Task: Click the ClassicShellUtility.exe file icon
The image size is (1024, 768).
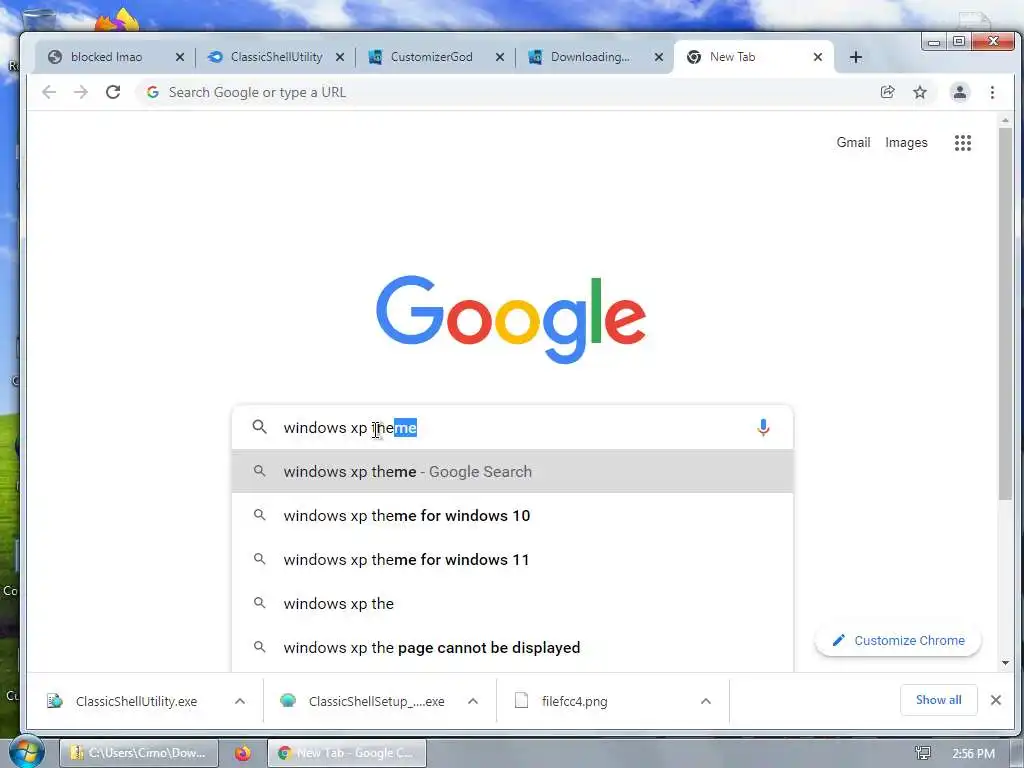Action: [x=55, y=701]
